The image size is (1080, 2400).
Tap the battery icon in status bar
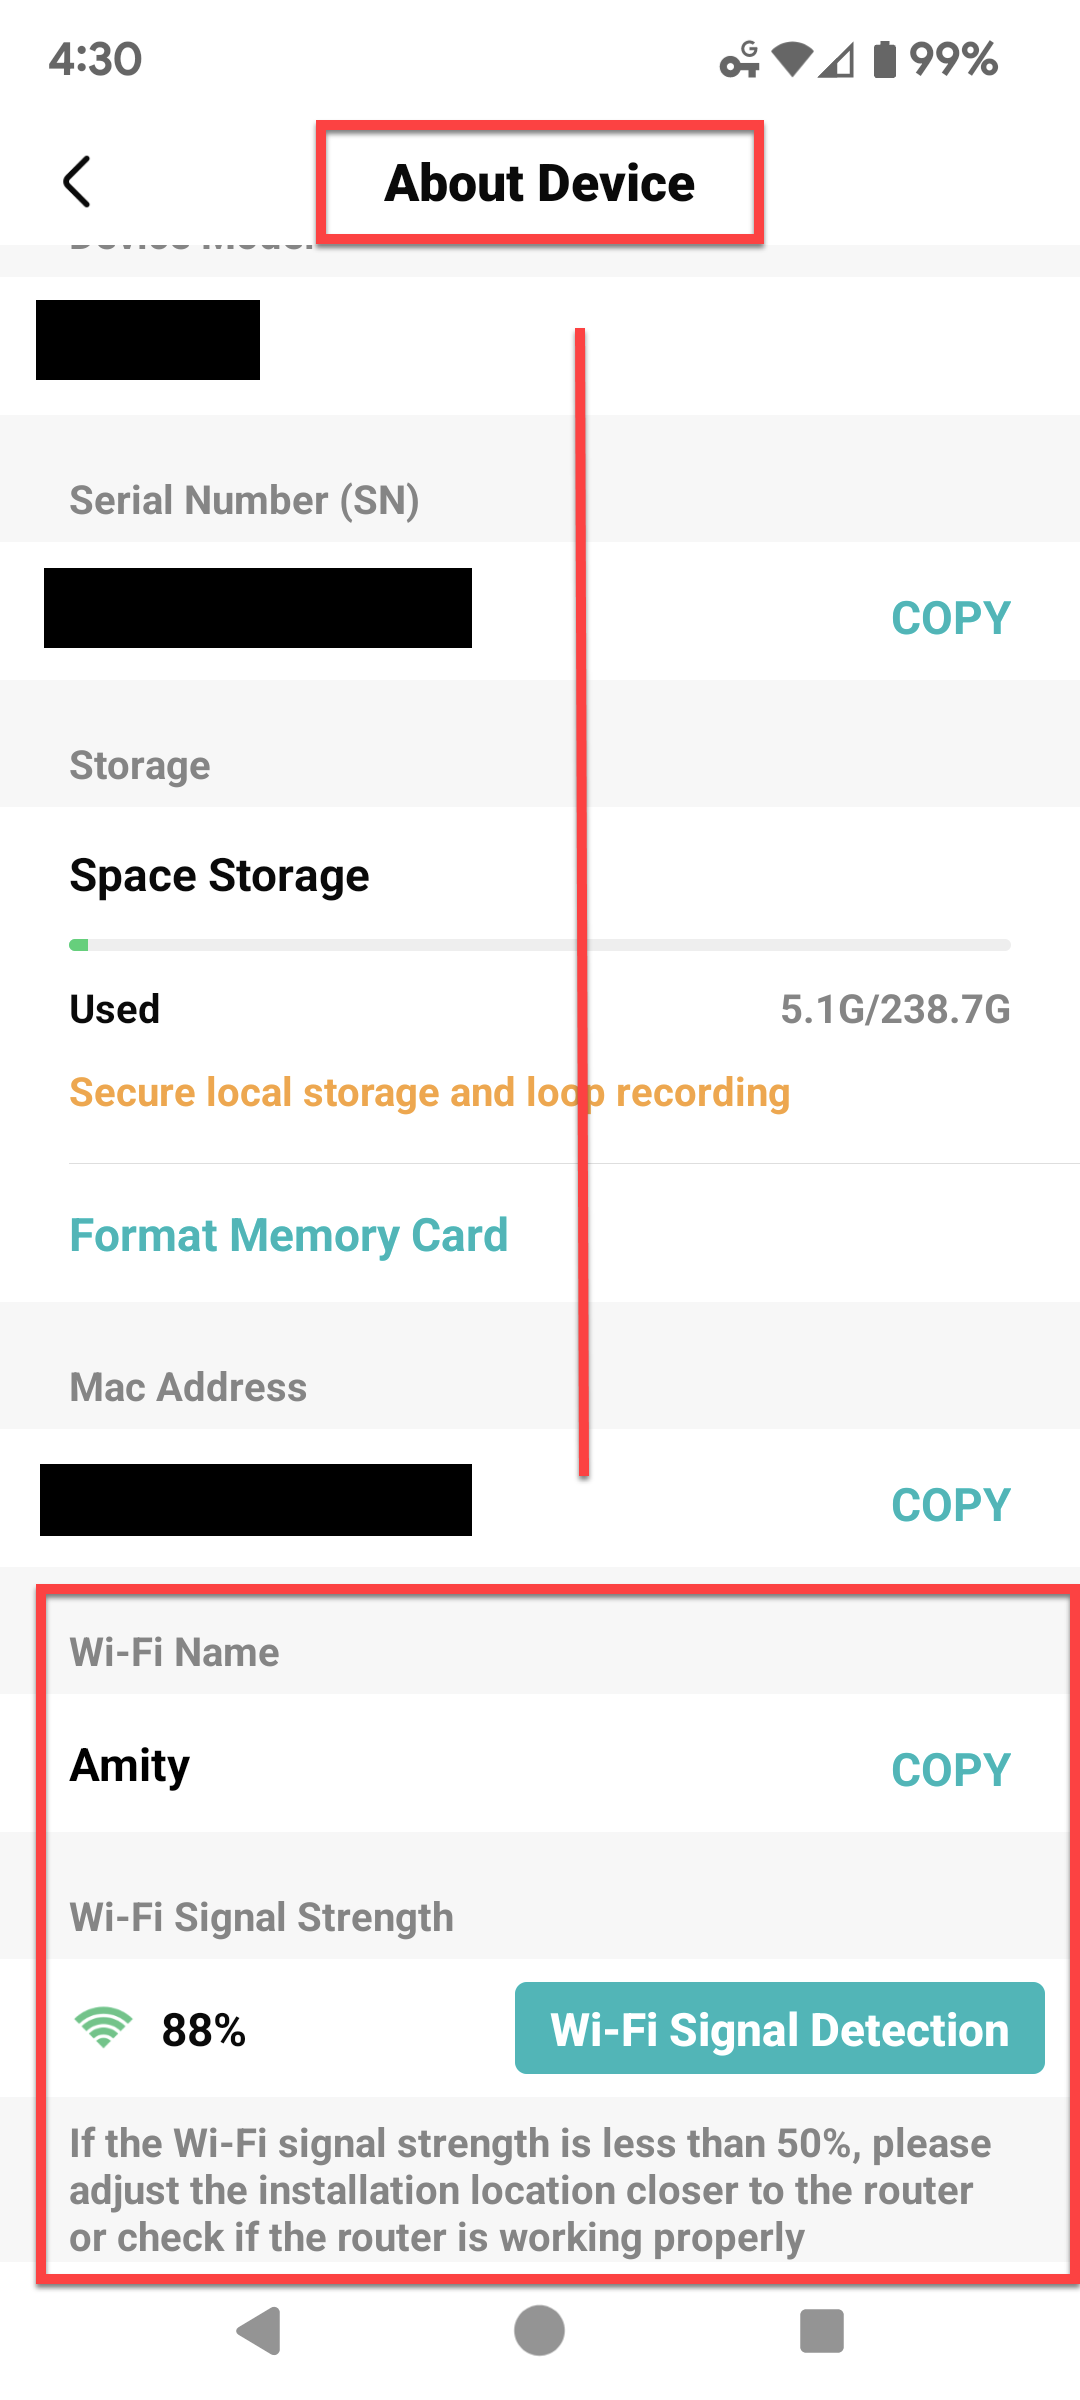tap(885, 59)
